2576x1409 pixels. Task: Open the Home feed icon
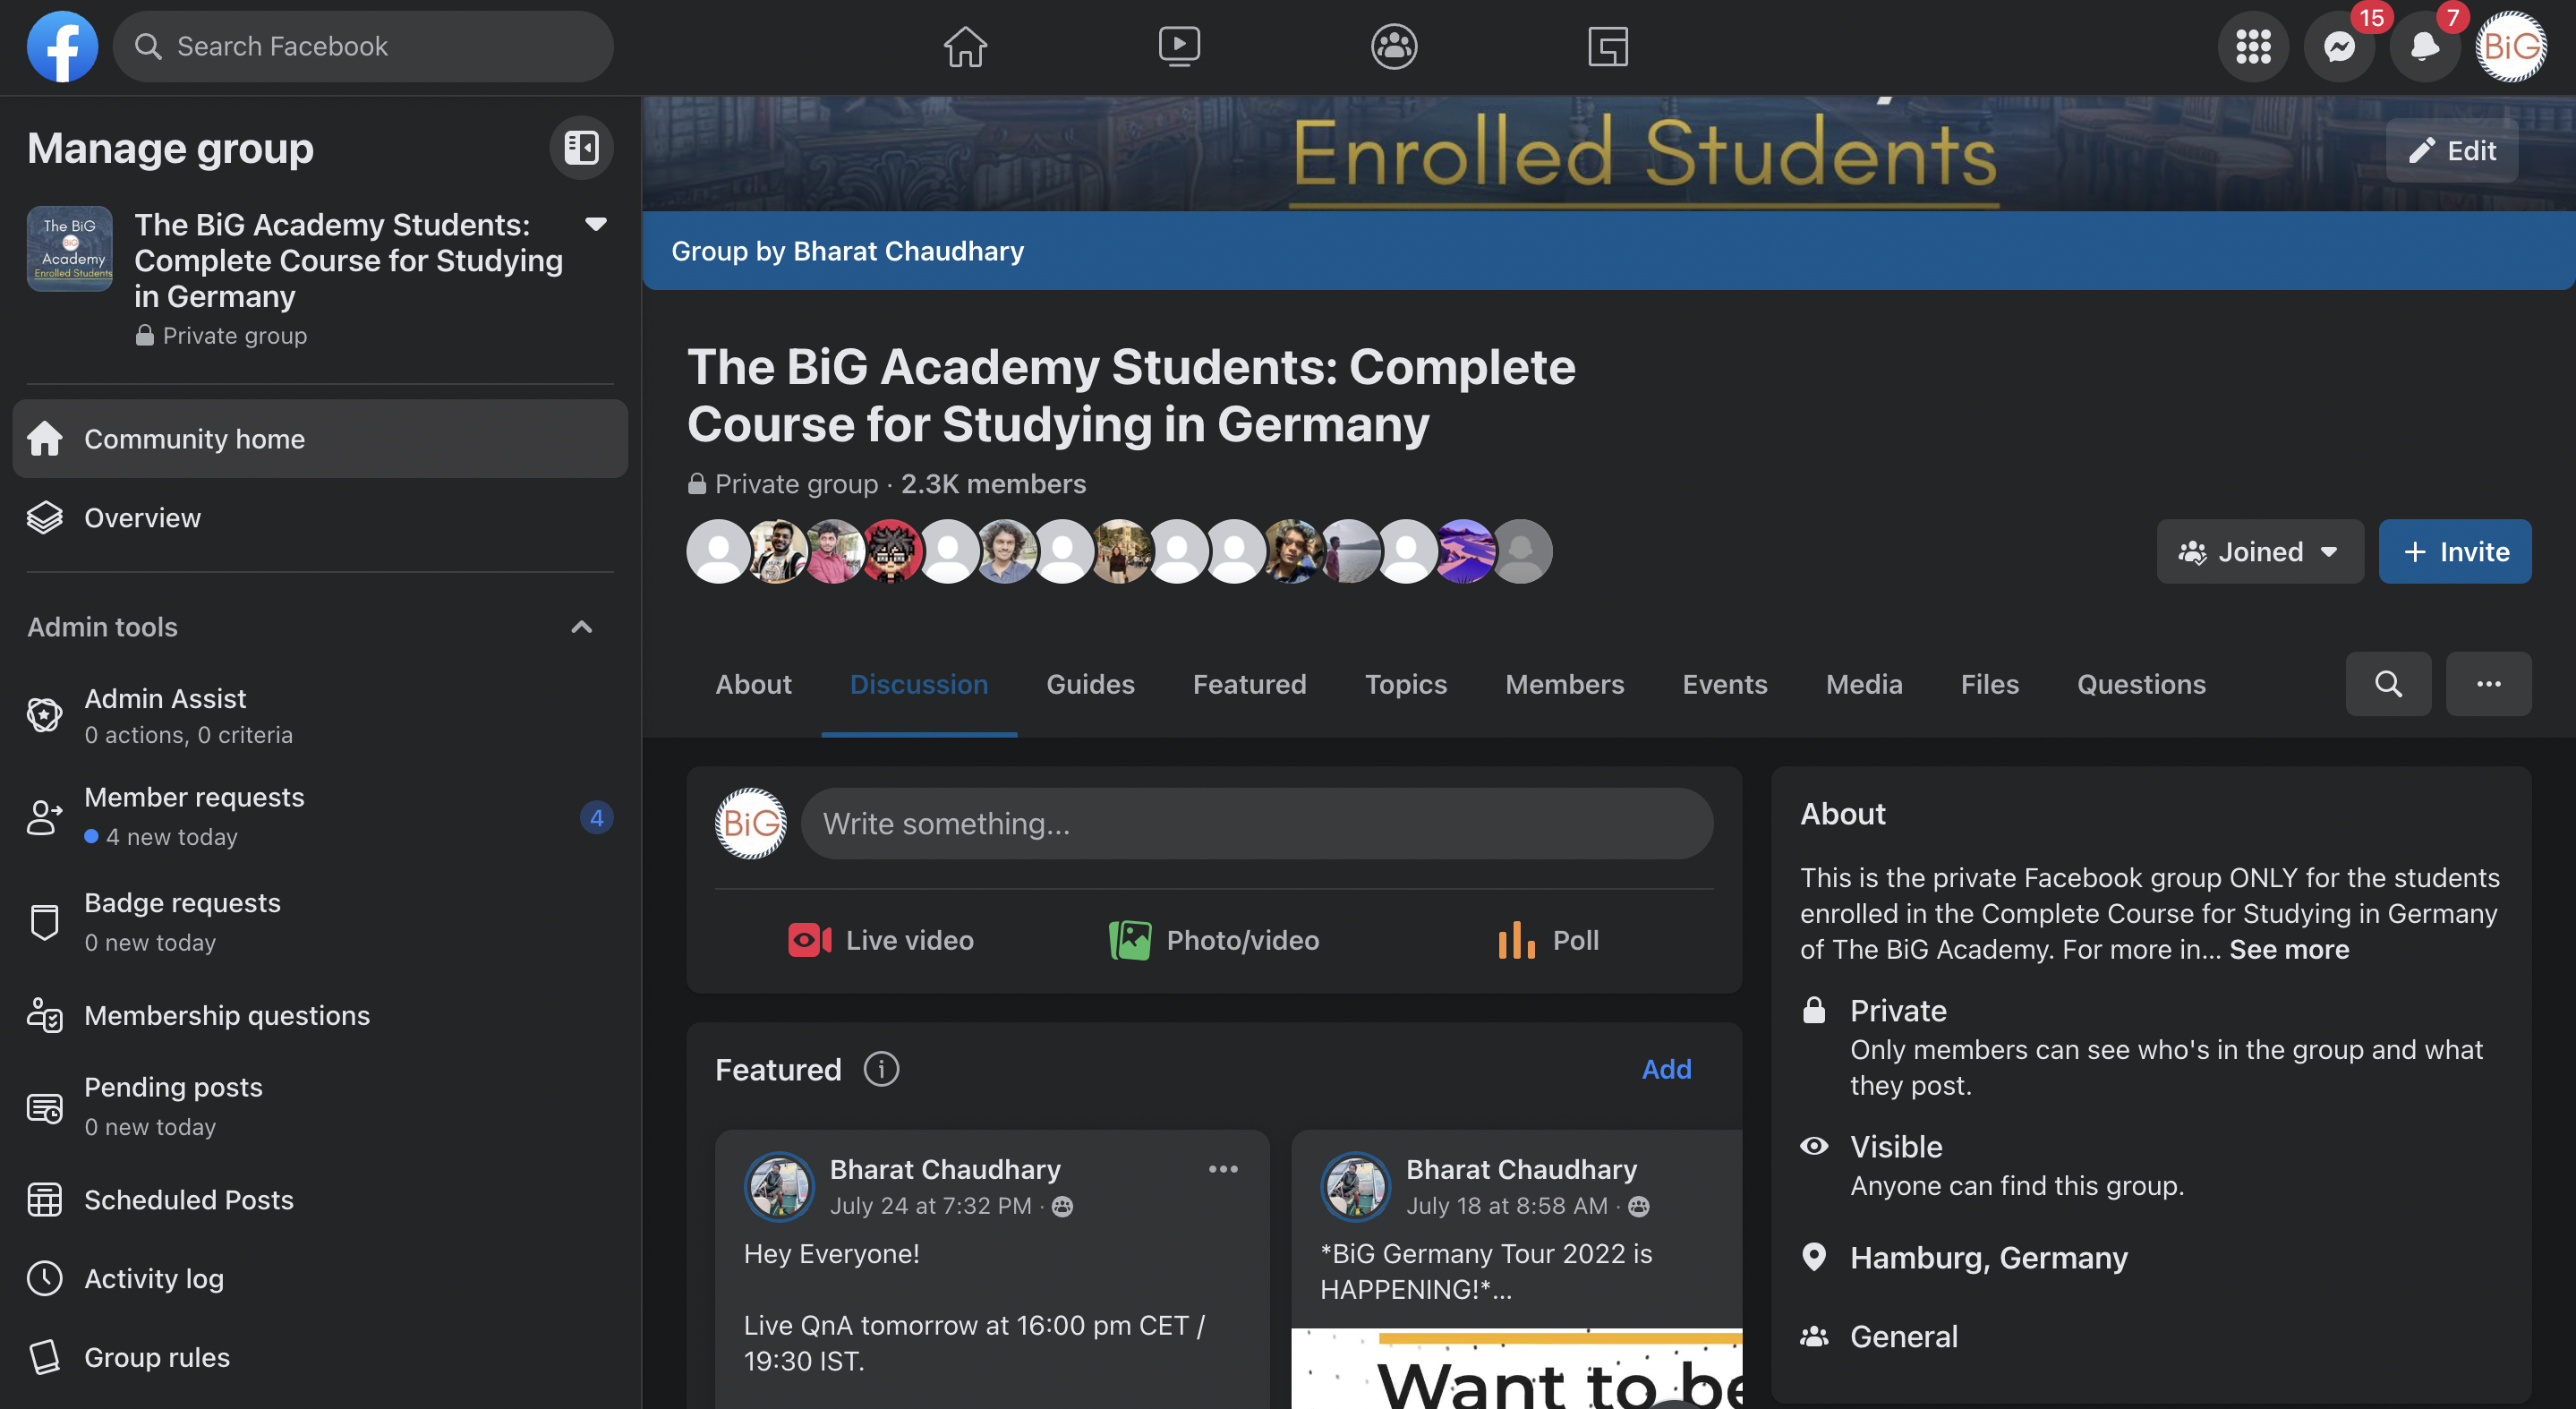(965, 46)
